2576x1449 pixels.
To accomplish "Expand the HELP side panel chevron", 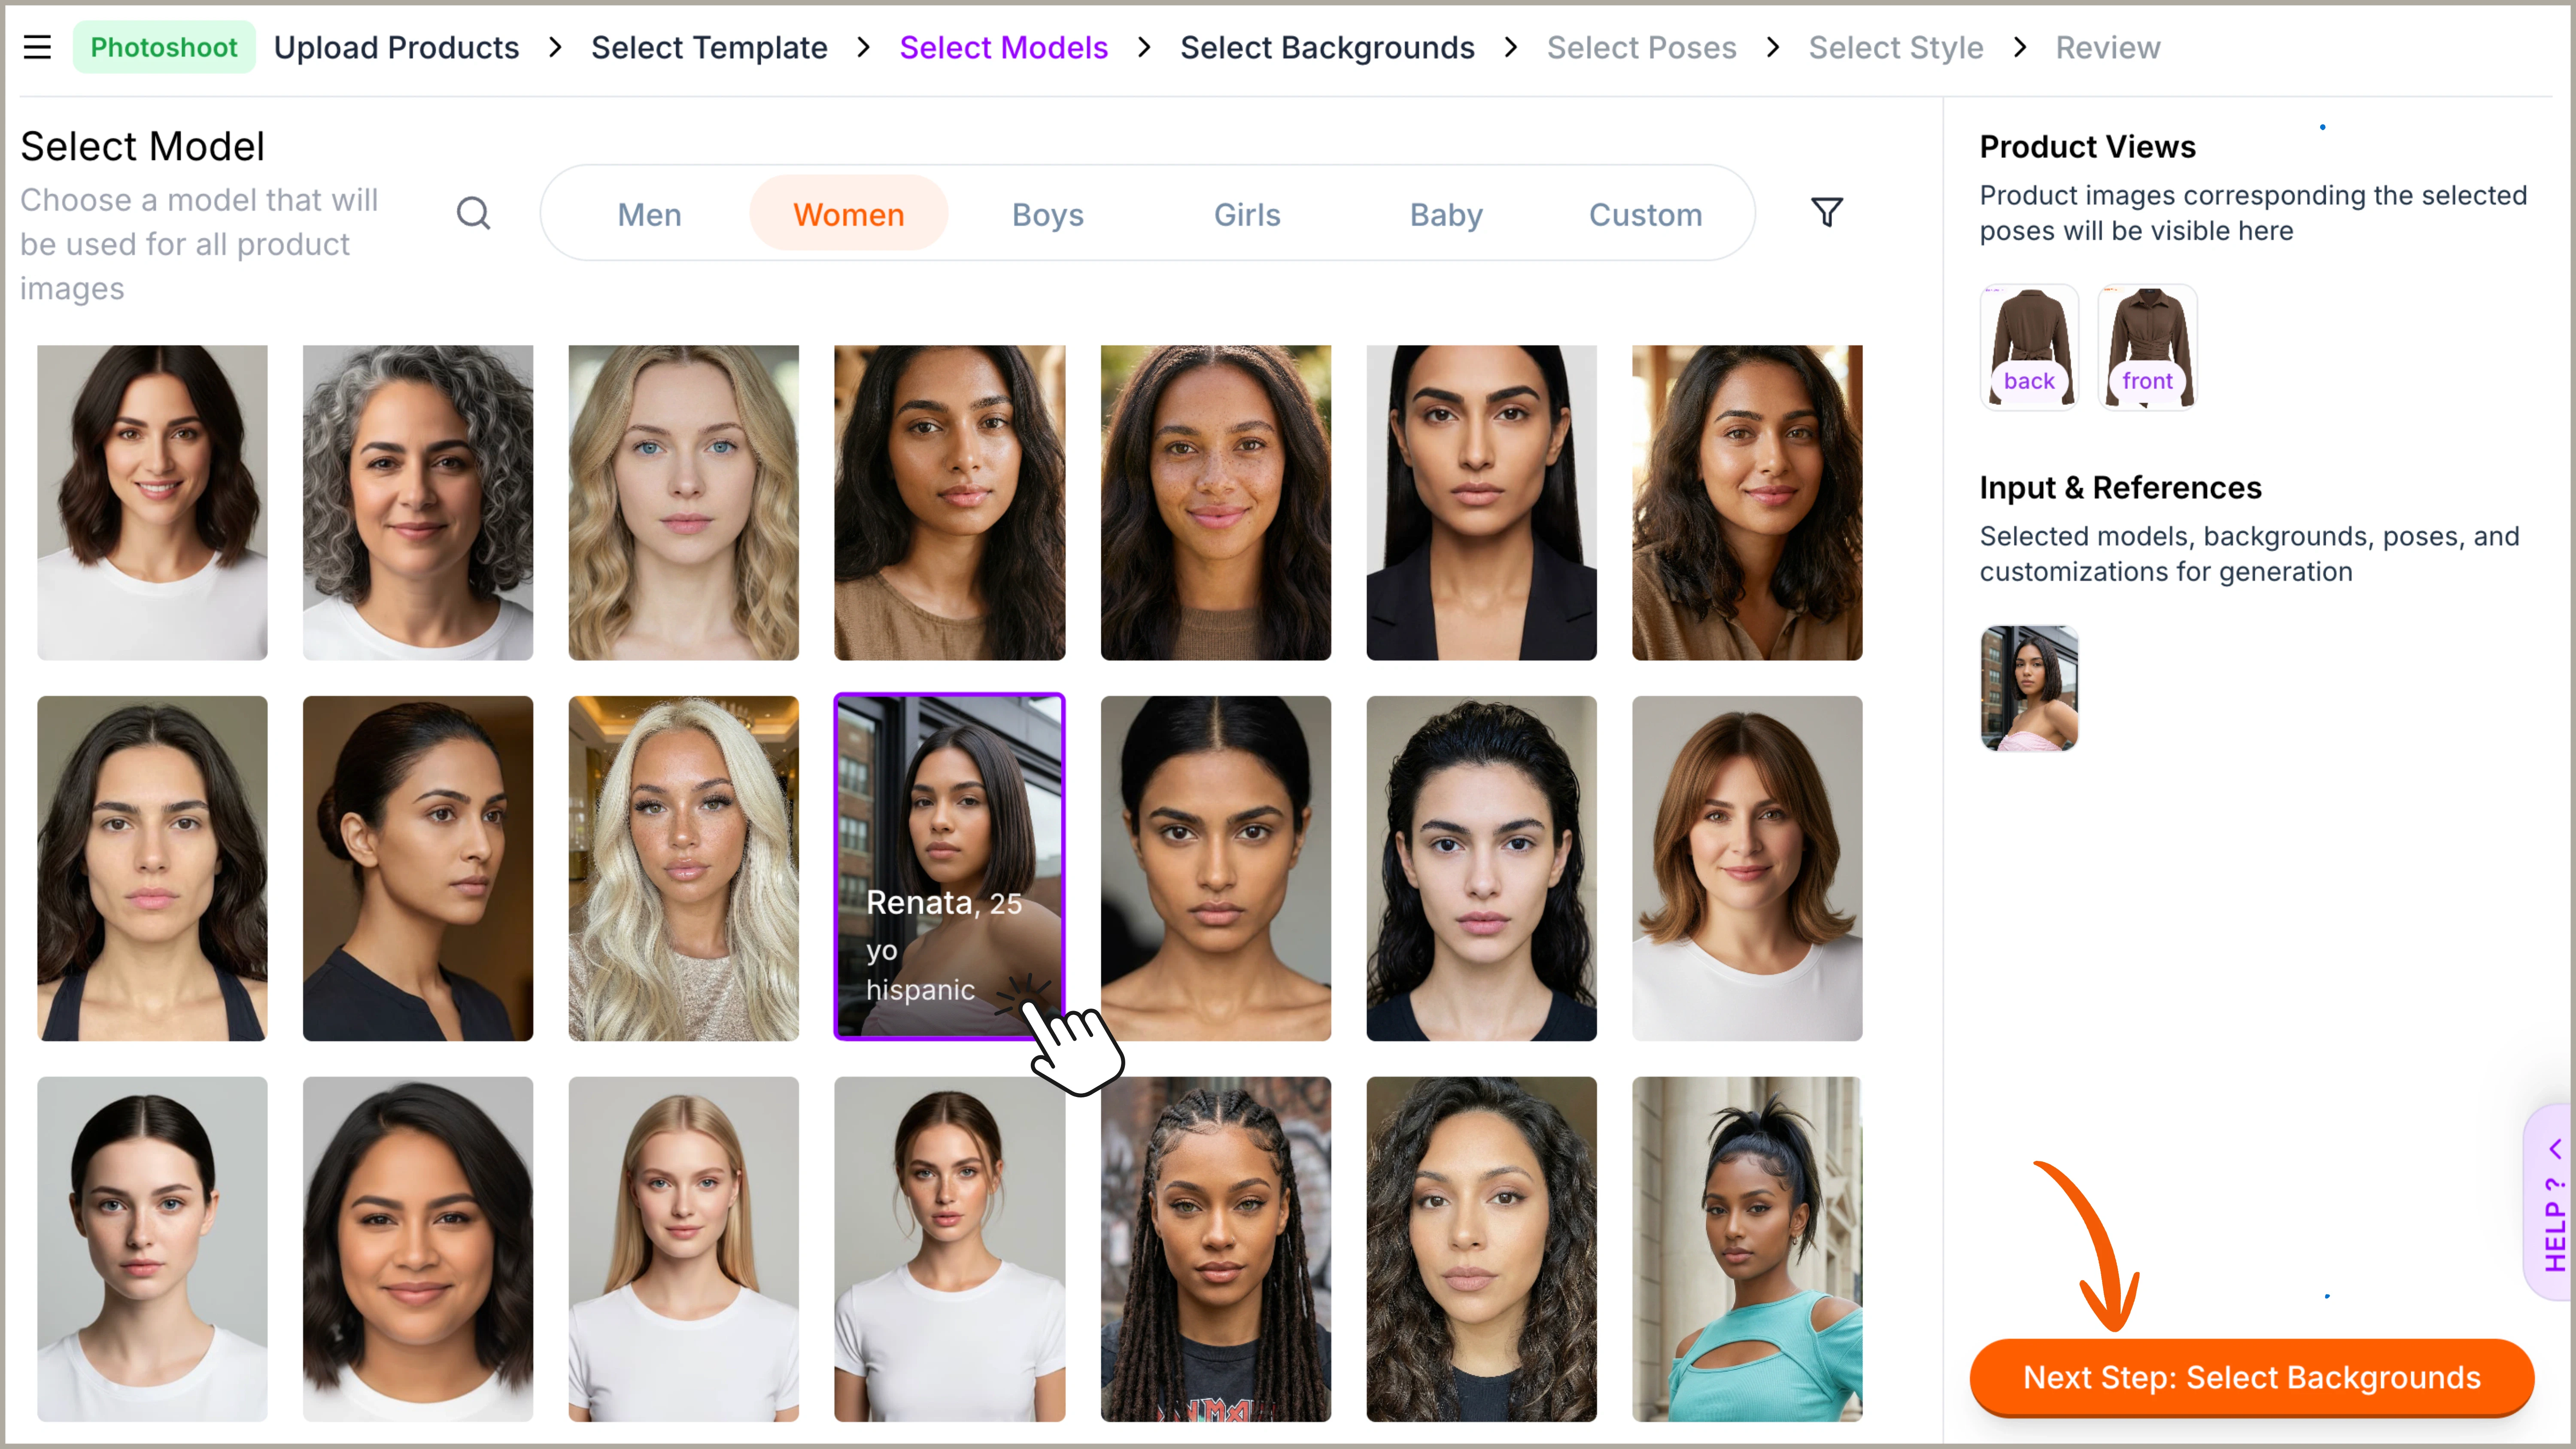I will 2555,1148.
